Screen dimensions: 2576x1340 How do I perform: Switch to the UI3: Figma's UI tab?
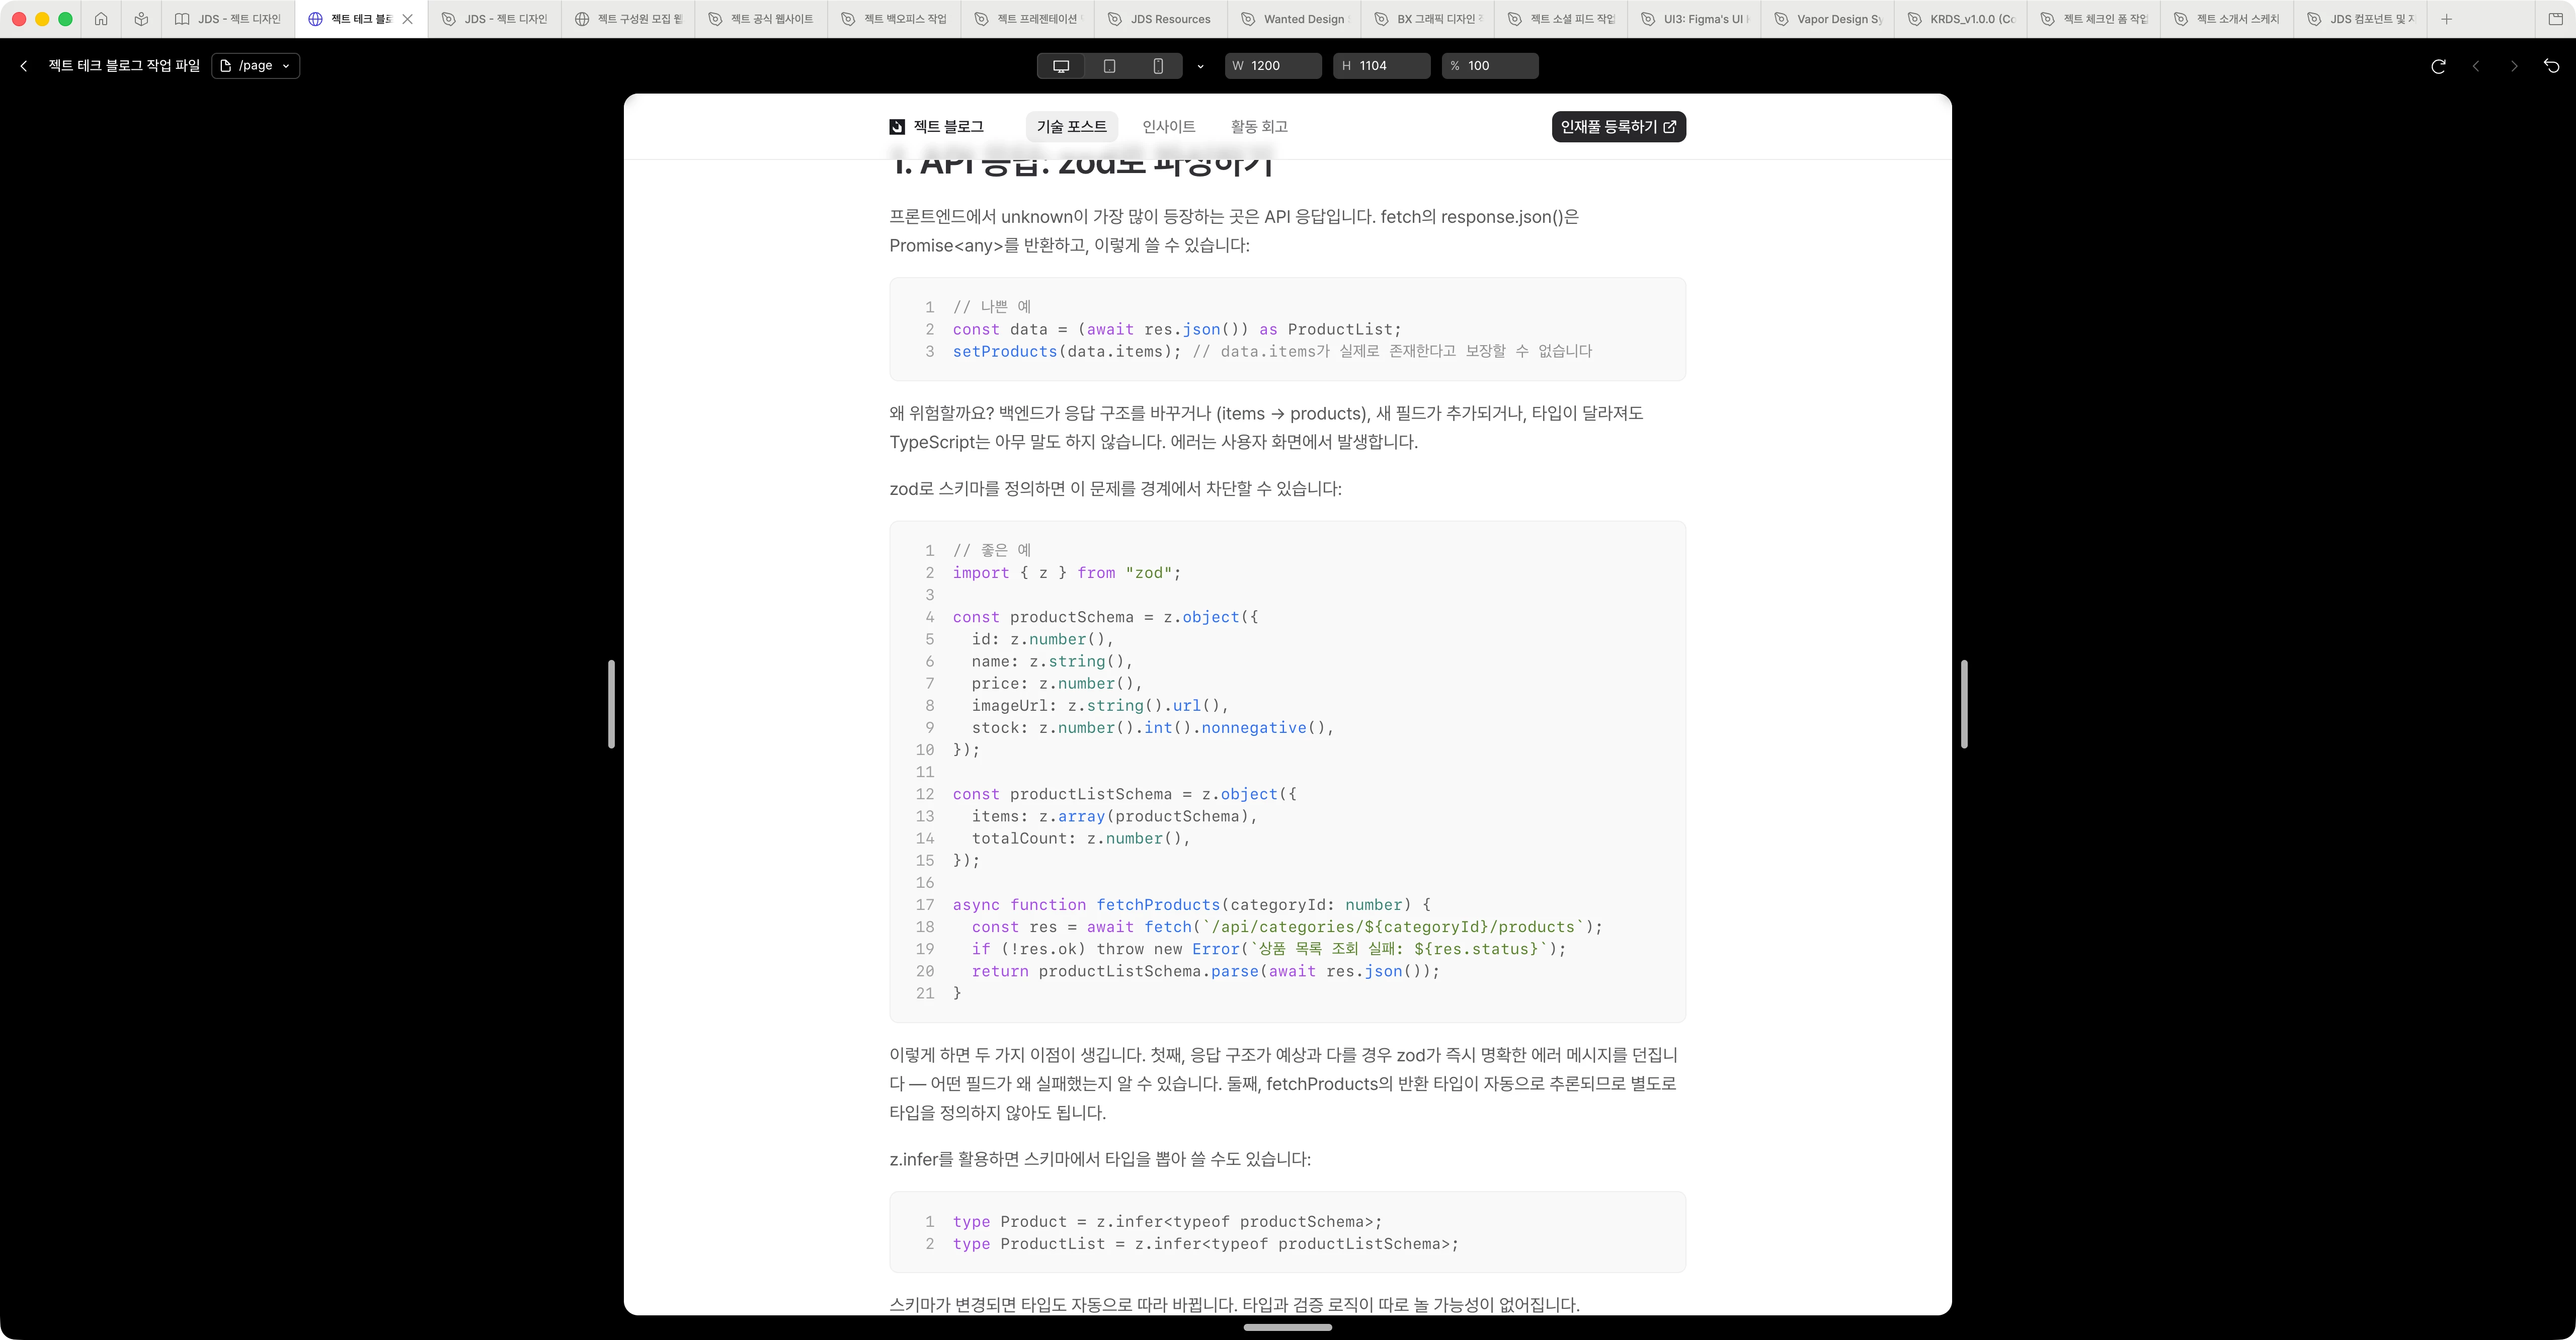click(1693, 19)
